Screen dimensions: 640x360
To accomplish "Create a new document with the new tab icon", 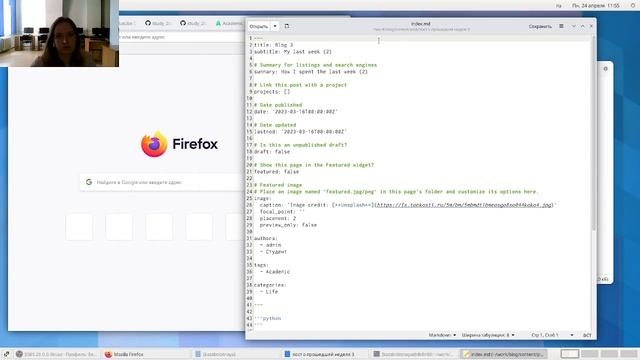I will 287,26.
